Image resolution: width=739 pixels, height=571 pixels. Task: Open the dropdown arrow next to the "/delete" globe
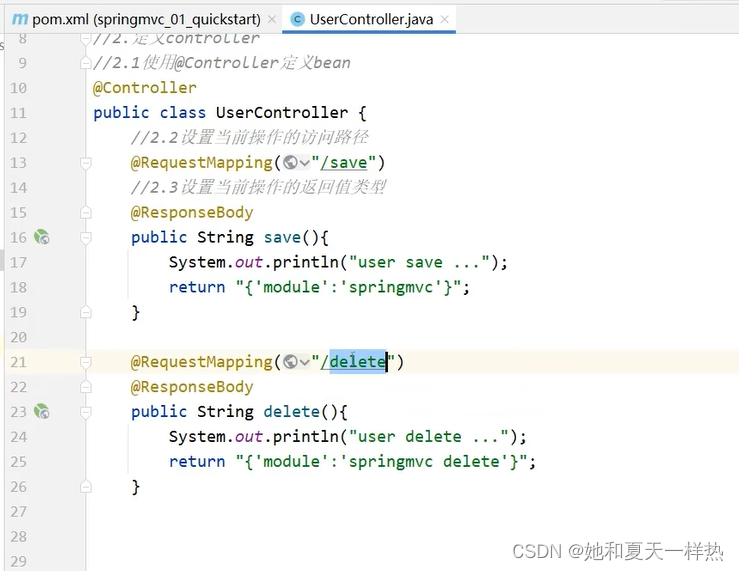click(304, 362)
